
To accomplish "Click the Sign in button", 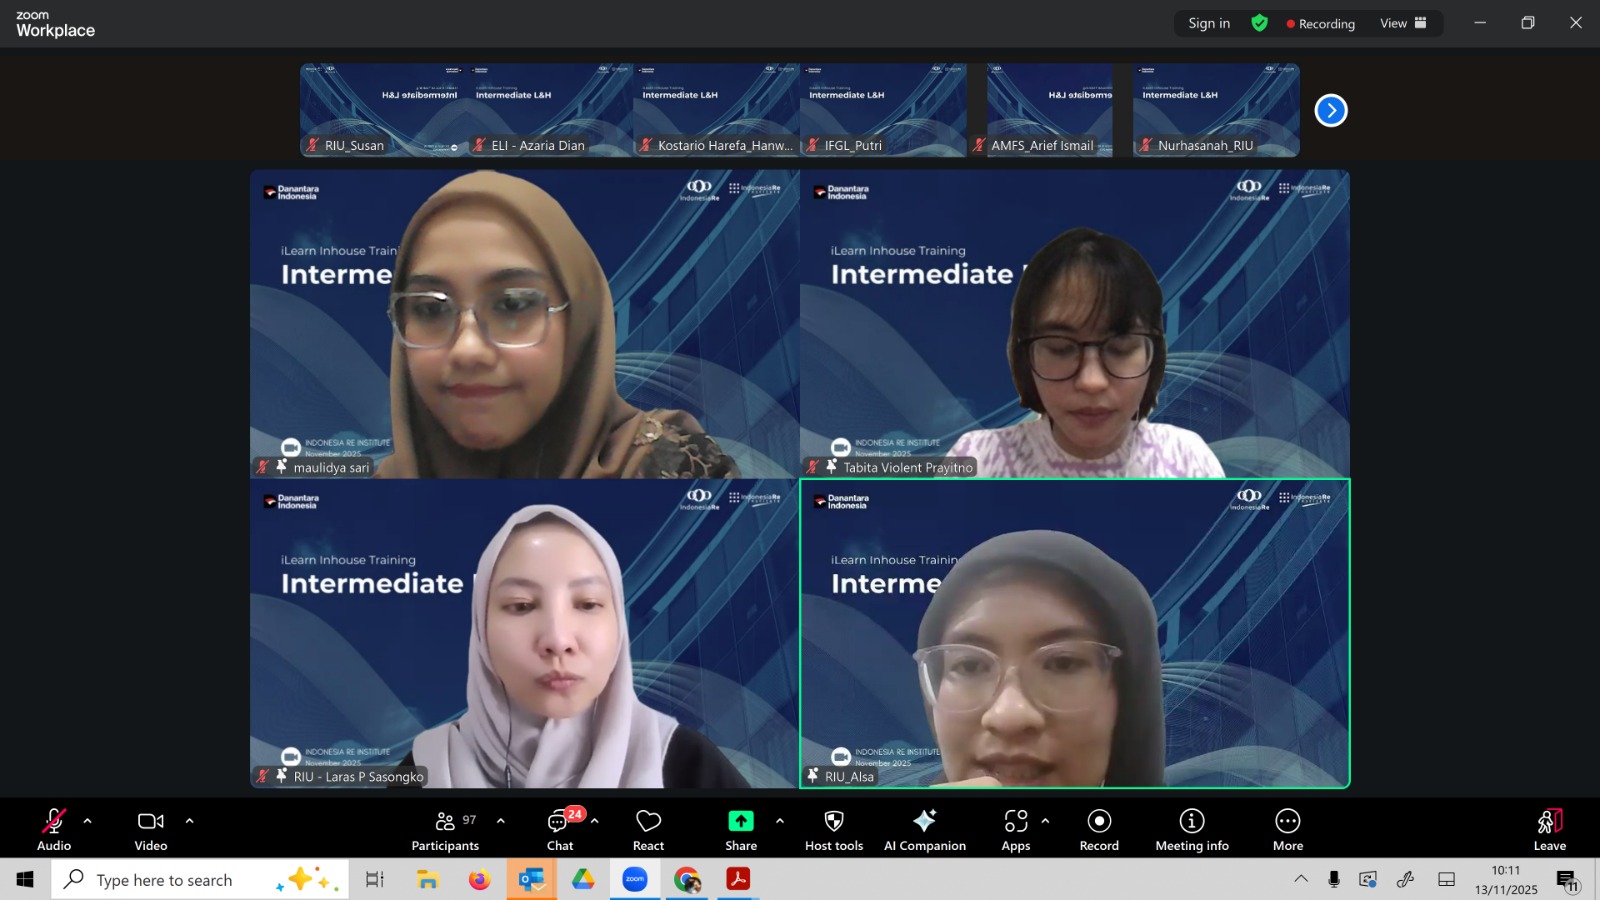I will coord(1209,23).
